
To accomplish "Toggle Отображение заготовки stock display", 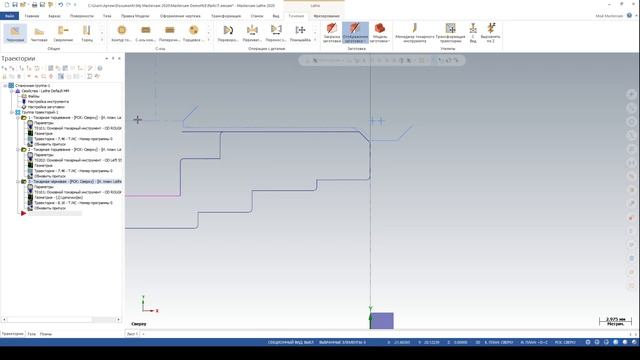I will (356, 33).
